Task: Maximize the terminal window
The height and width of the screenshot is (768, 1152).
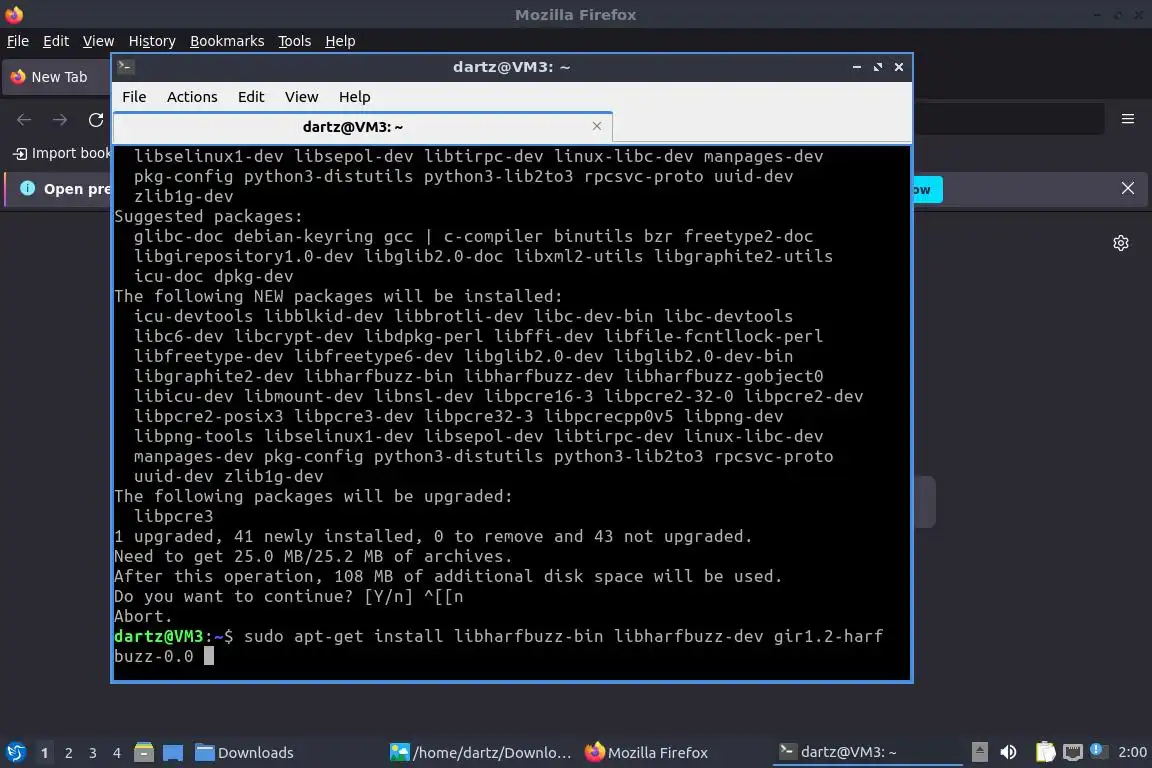Action: pos(878,67)
